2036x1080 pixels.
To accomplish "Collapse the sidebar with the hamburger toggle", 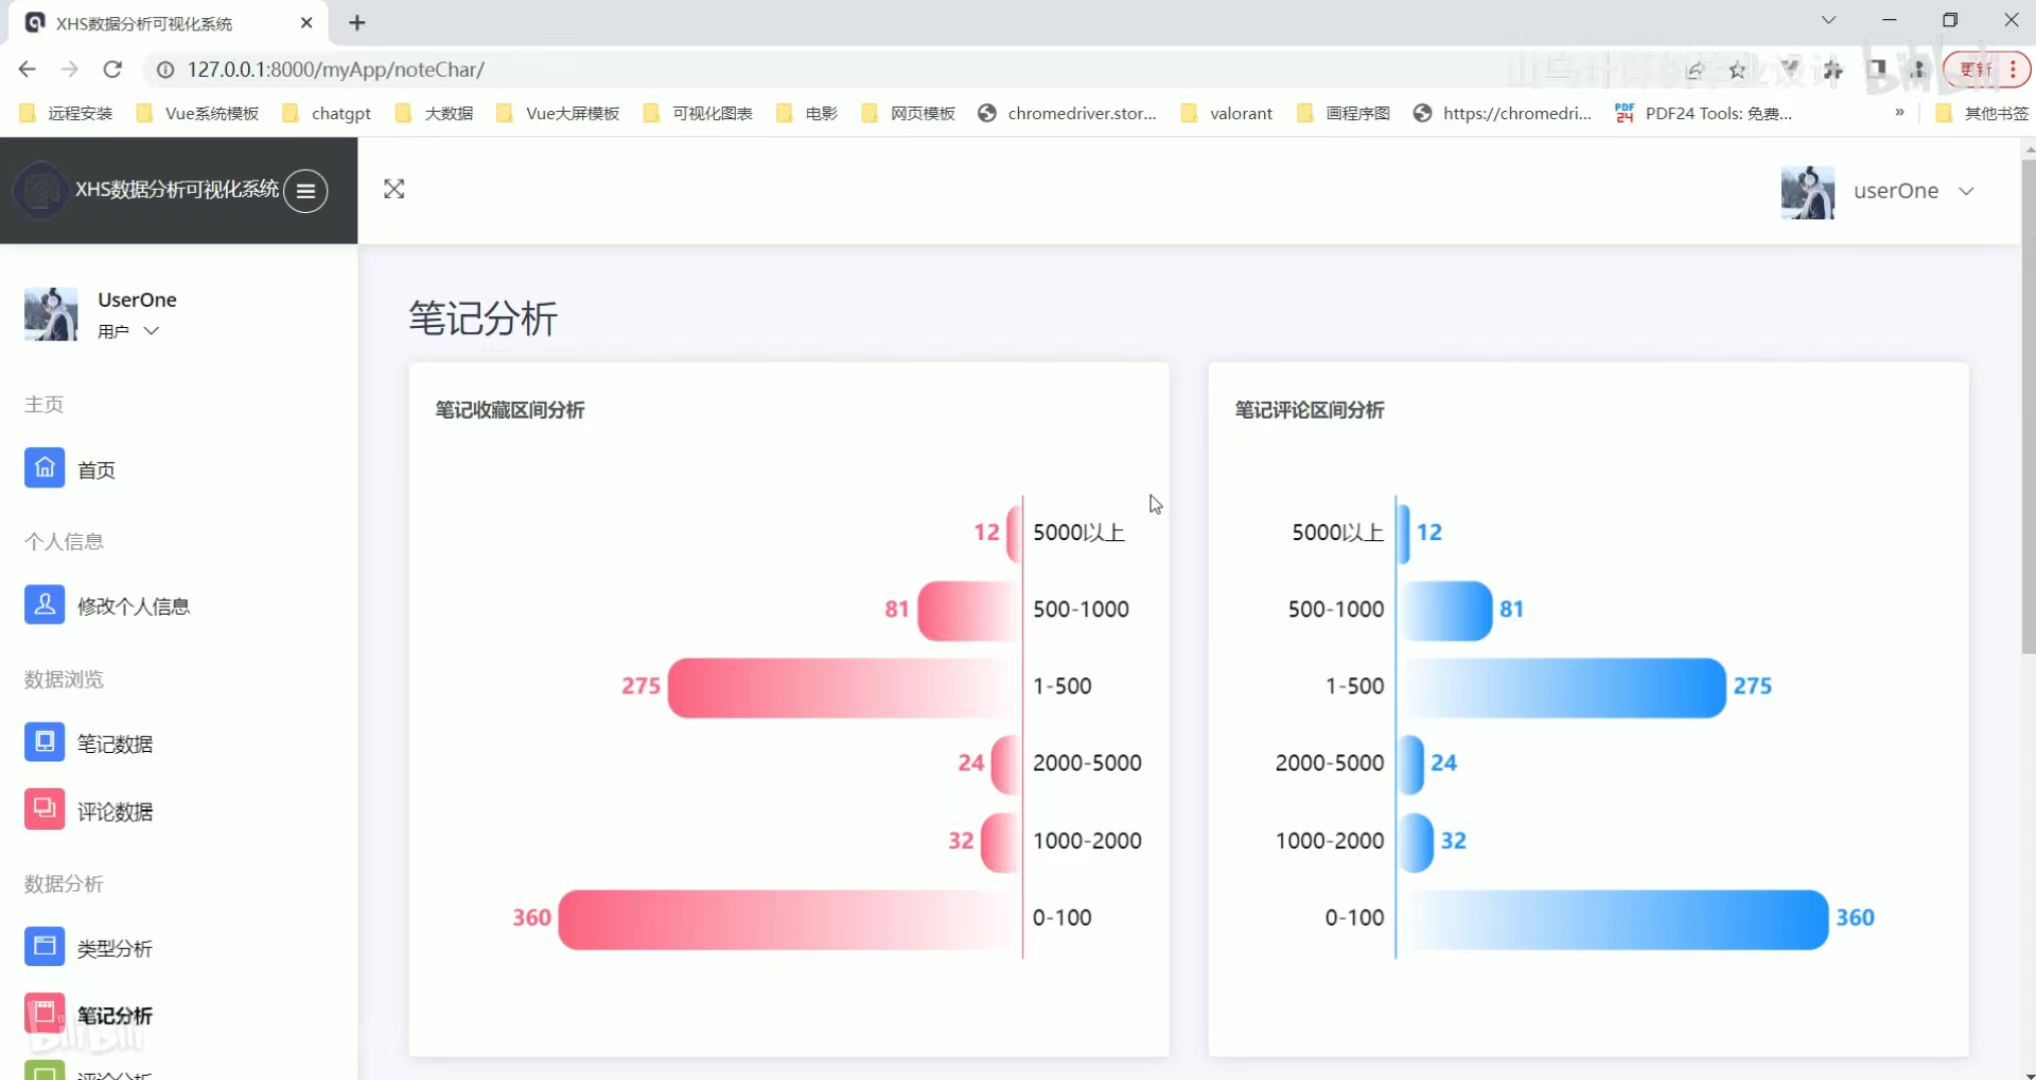I will tap(306, 190).
